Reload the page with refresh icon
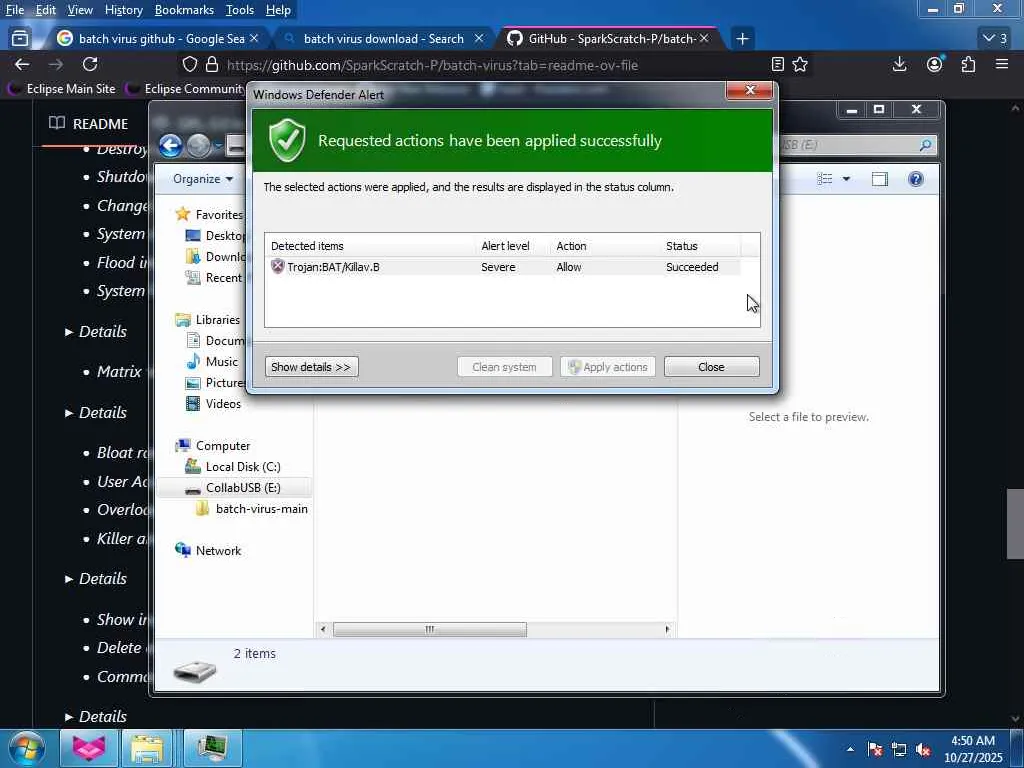This screenshot has height=768, width=1024. pos(90,64)
